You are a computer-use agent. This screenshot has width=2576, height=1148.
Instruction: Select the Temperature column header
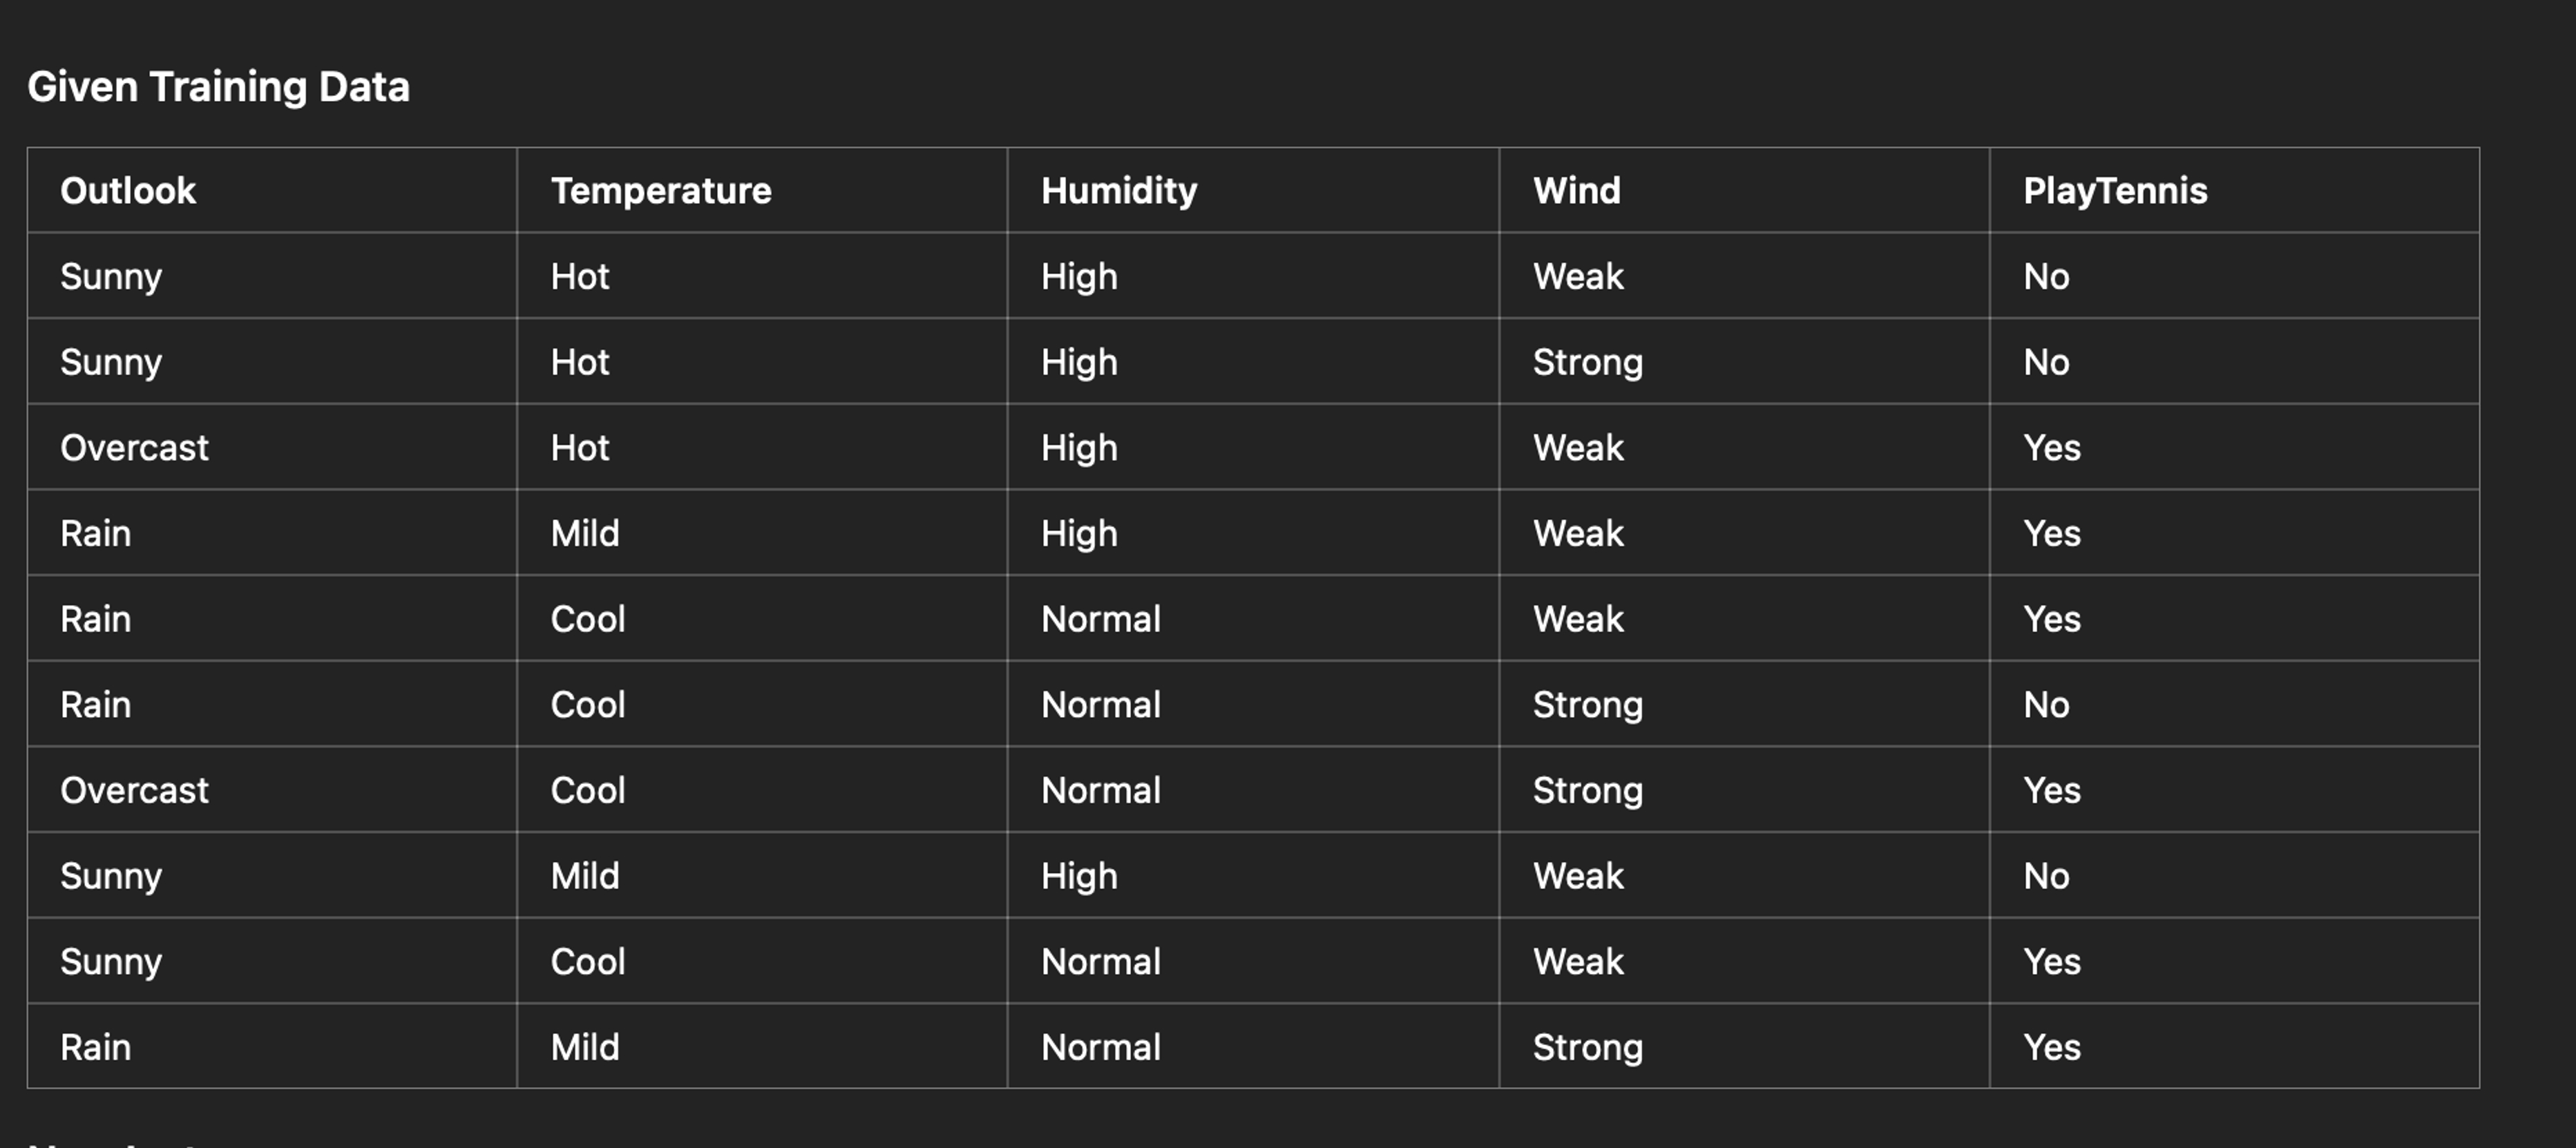click(661, 191)
